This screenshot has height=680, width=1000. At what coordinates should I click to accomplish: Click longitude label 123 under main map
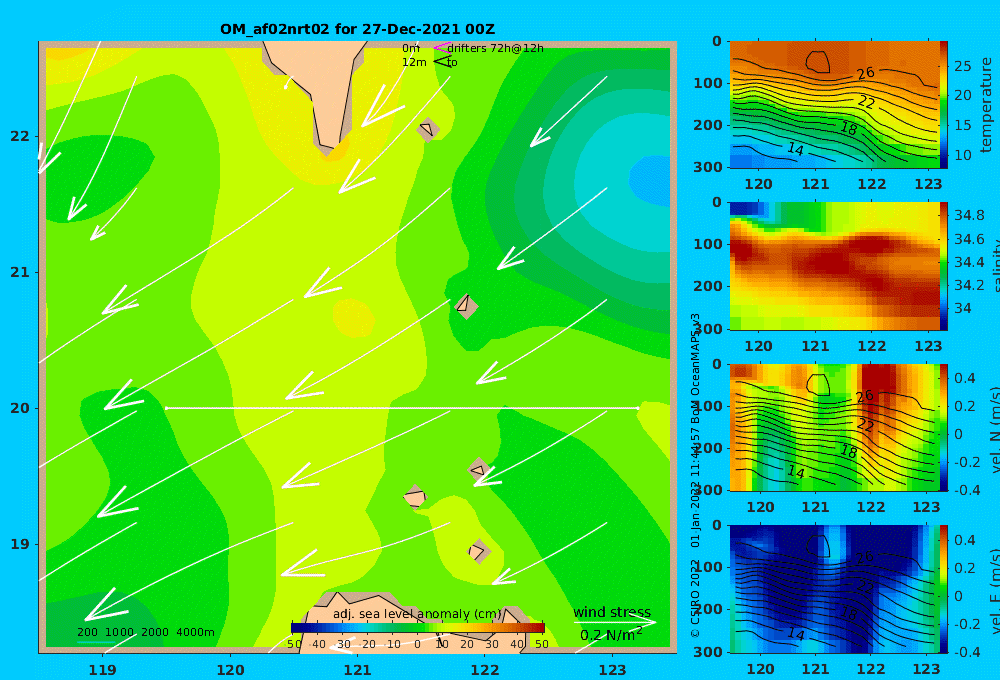[612, 669]
